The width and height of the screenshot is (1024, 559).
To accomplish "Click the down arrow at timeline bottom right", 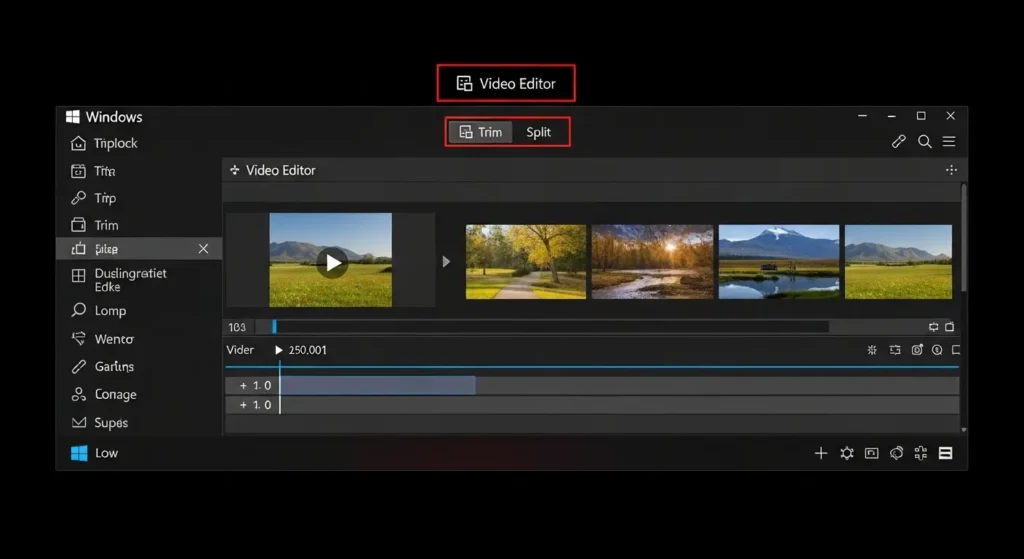I will point(964,430).
